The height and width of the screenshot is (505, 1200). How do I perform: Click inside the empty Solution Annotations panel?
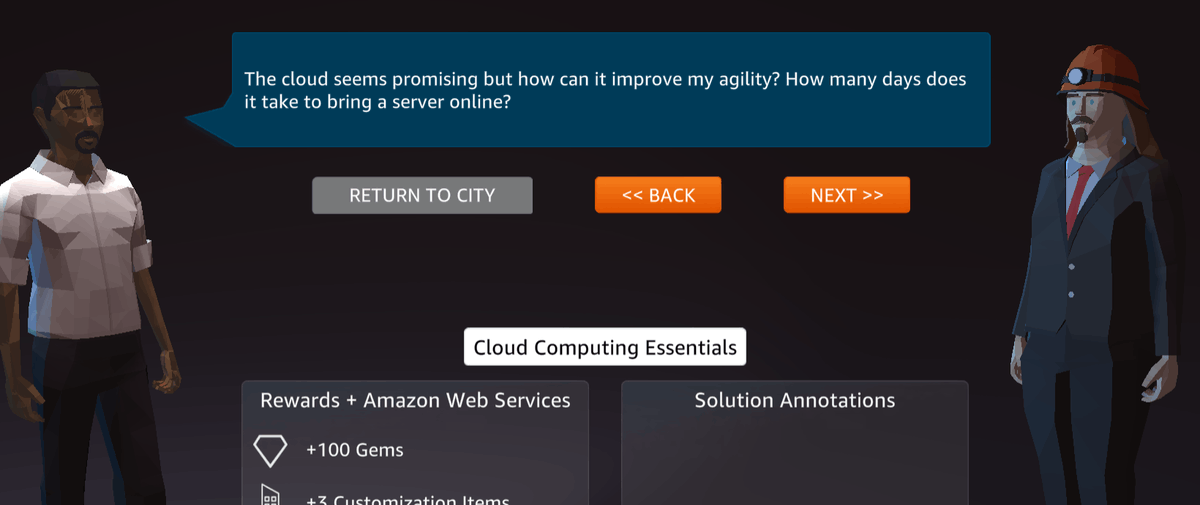[795, 460]
